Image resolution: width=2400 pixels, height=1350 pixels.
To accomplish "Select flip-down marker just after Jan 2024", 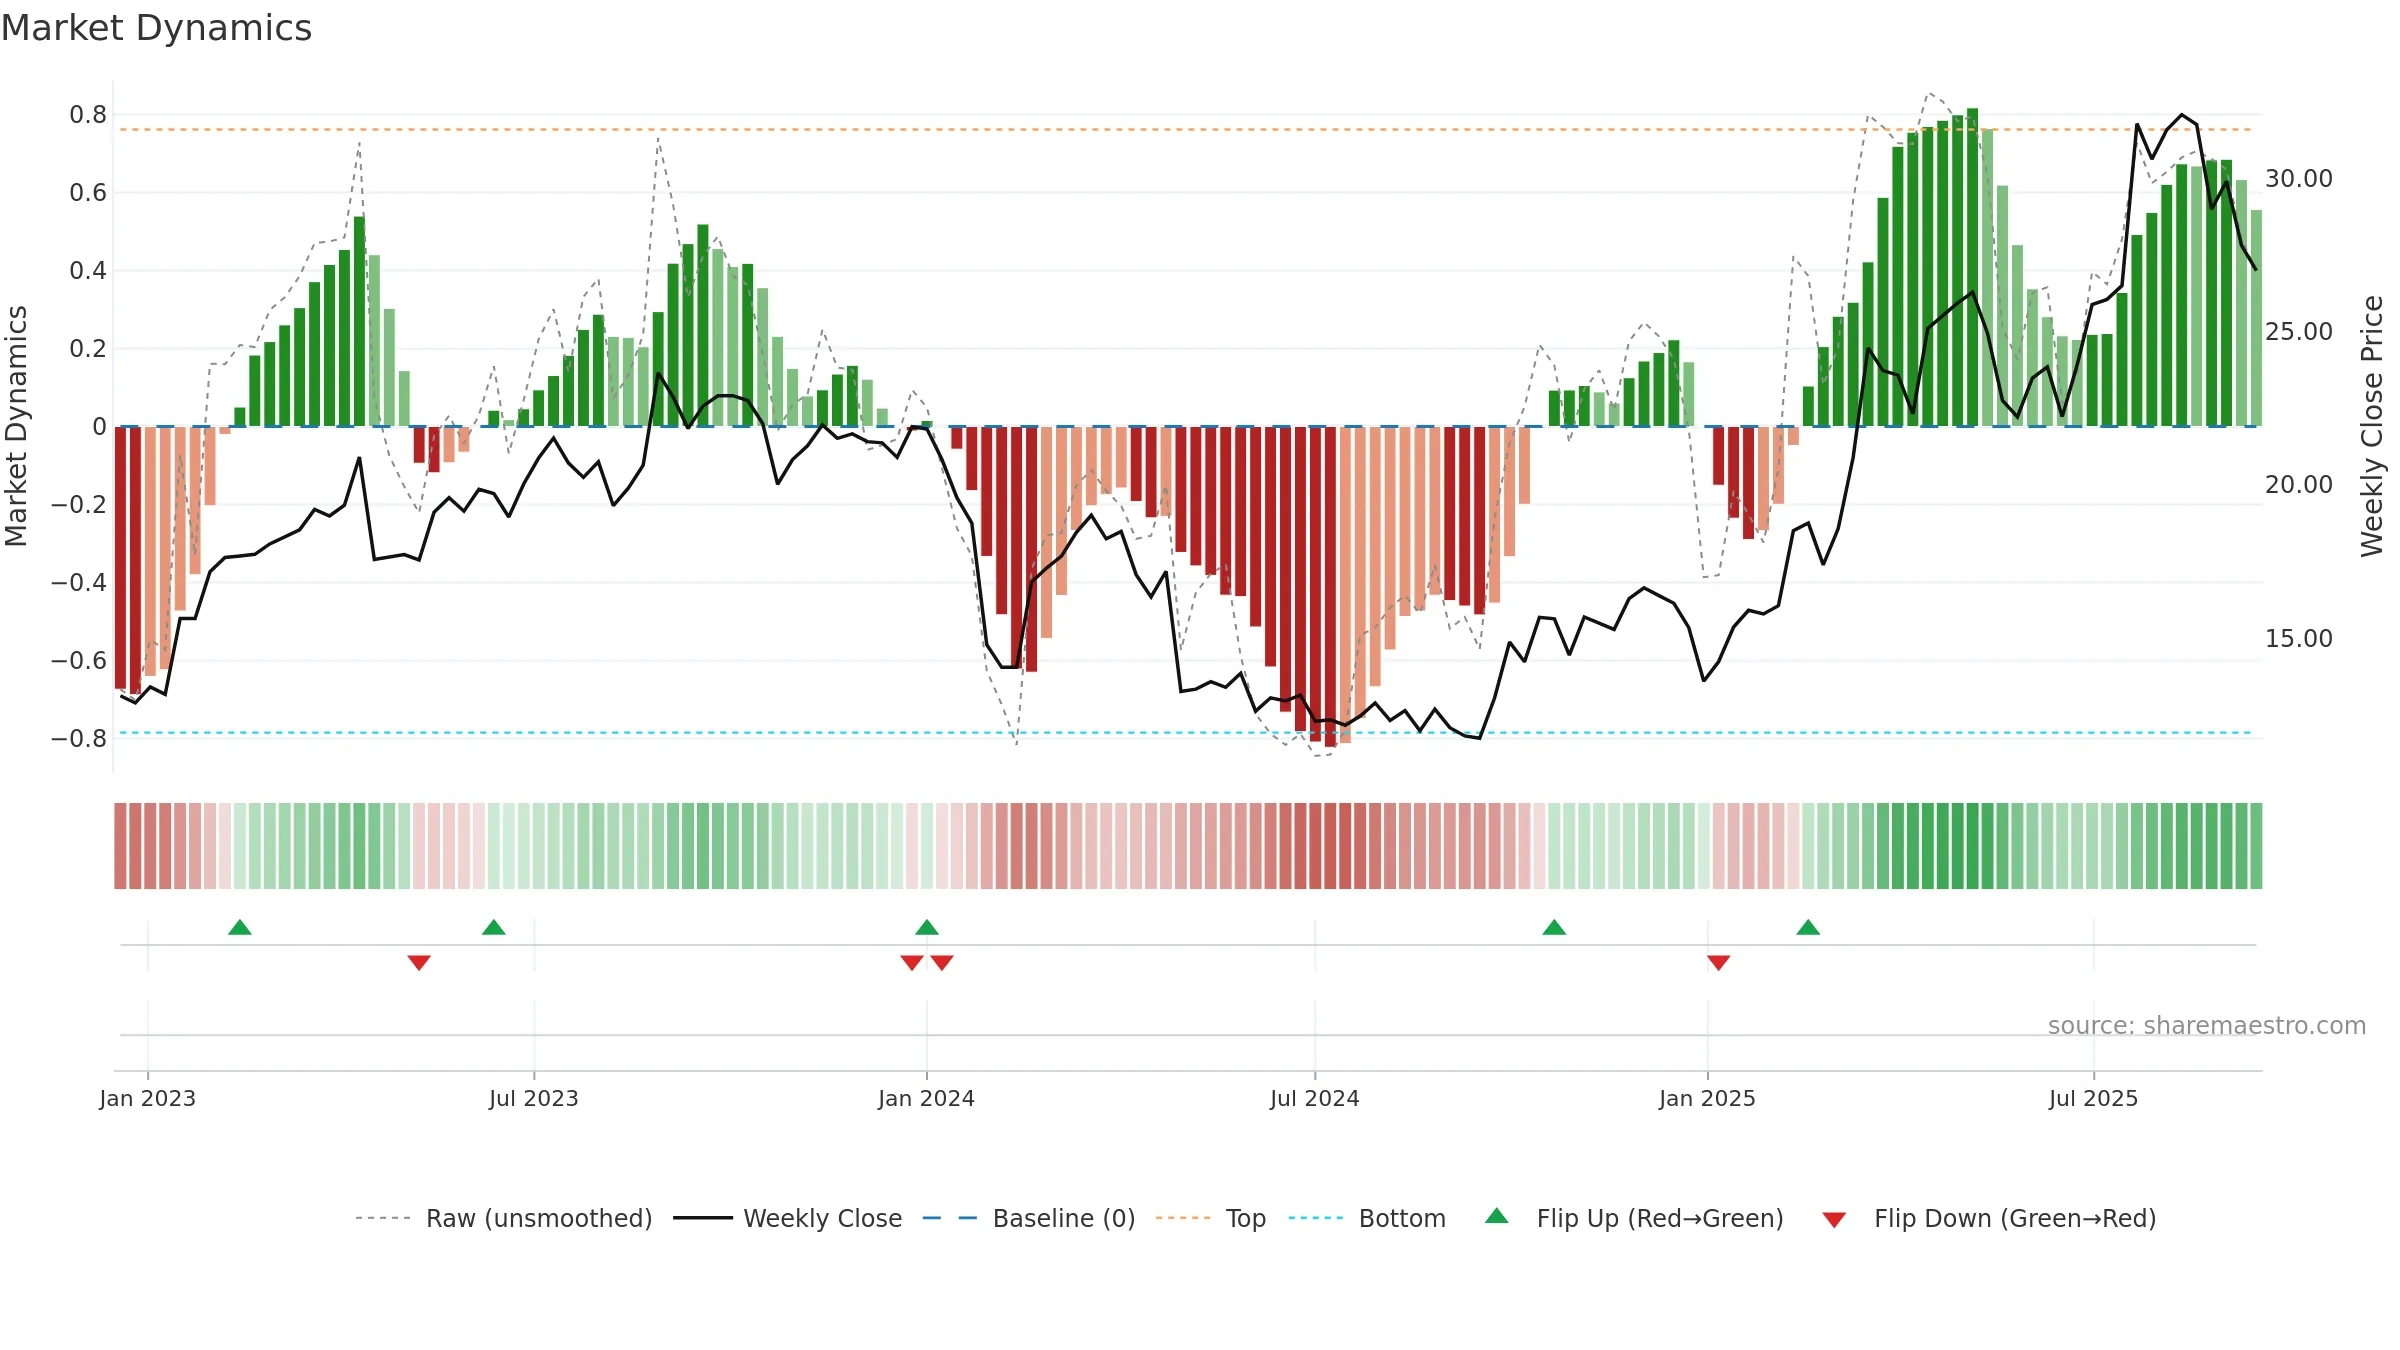I will click(x=942, y=963).
